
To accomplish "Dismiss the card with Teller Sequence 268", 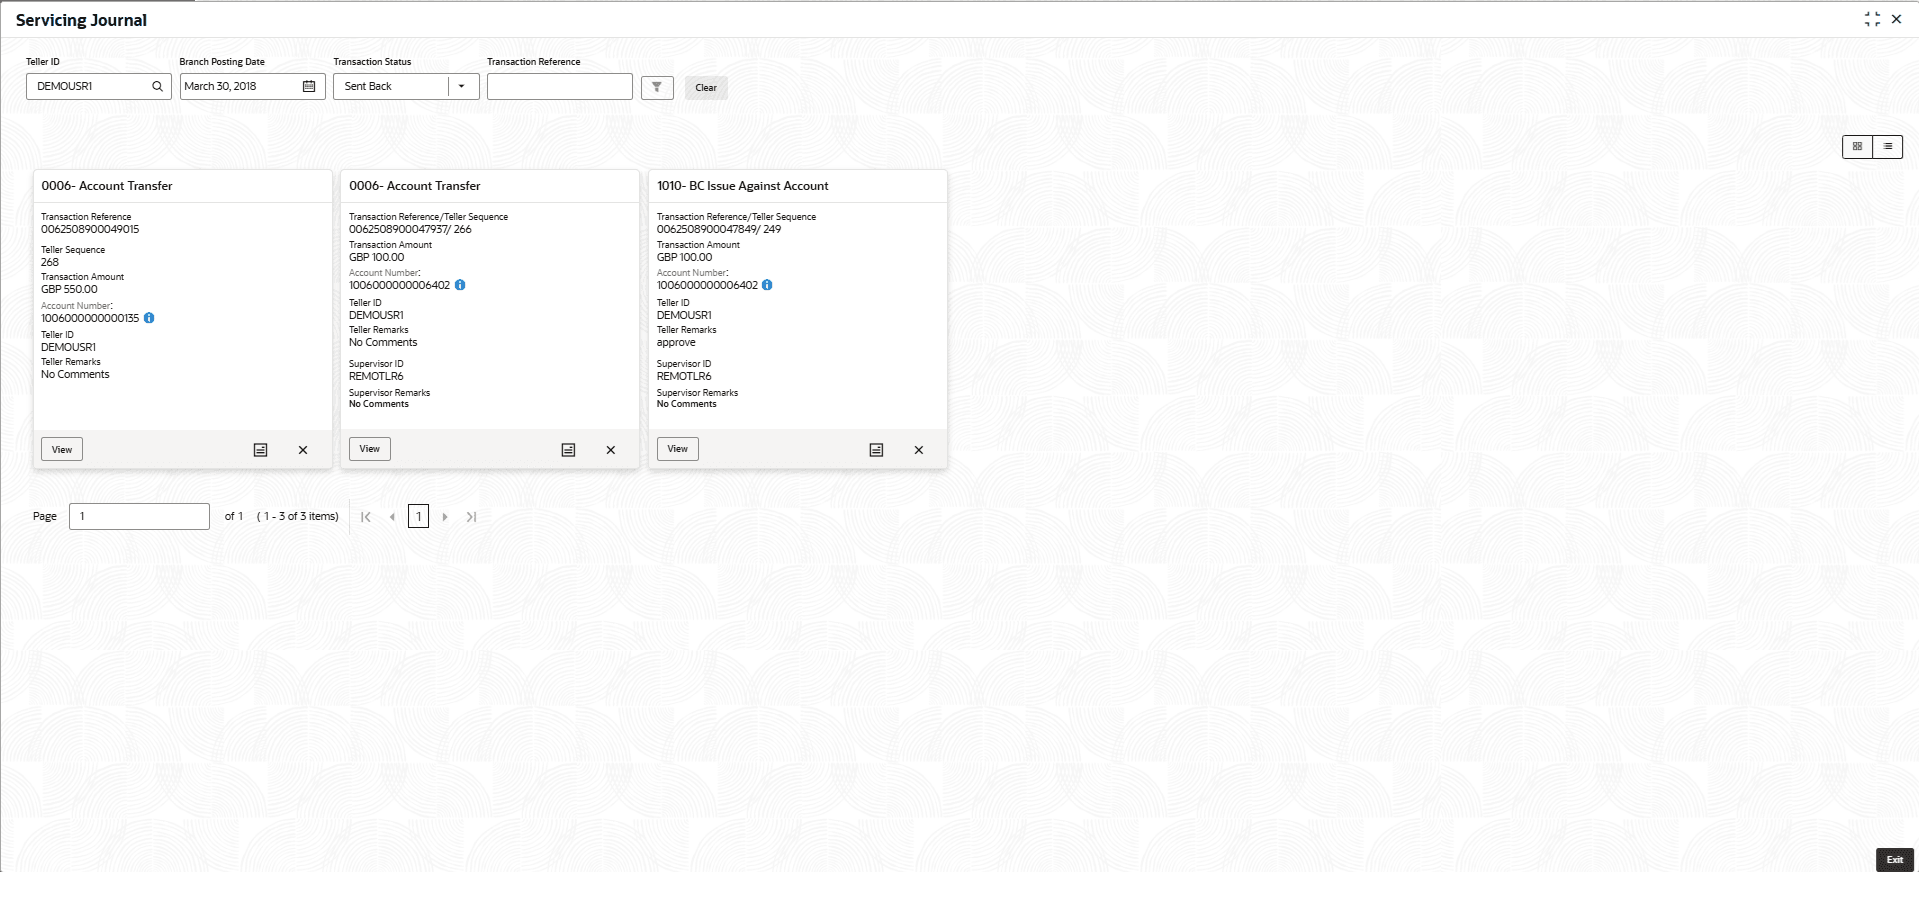I will click(x=303, y=450).
